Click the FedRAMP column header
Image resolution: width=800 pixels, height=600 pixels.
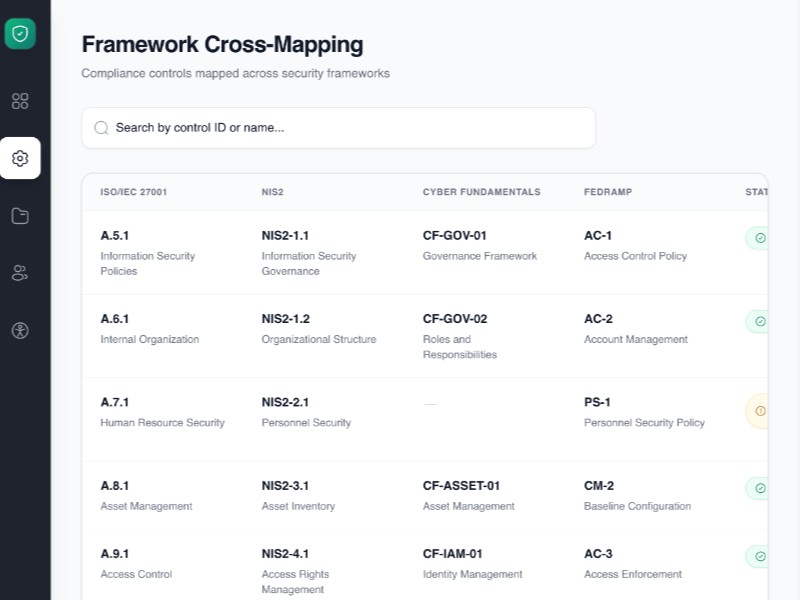pos(608,192)
